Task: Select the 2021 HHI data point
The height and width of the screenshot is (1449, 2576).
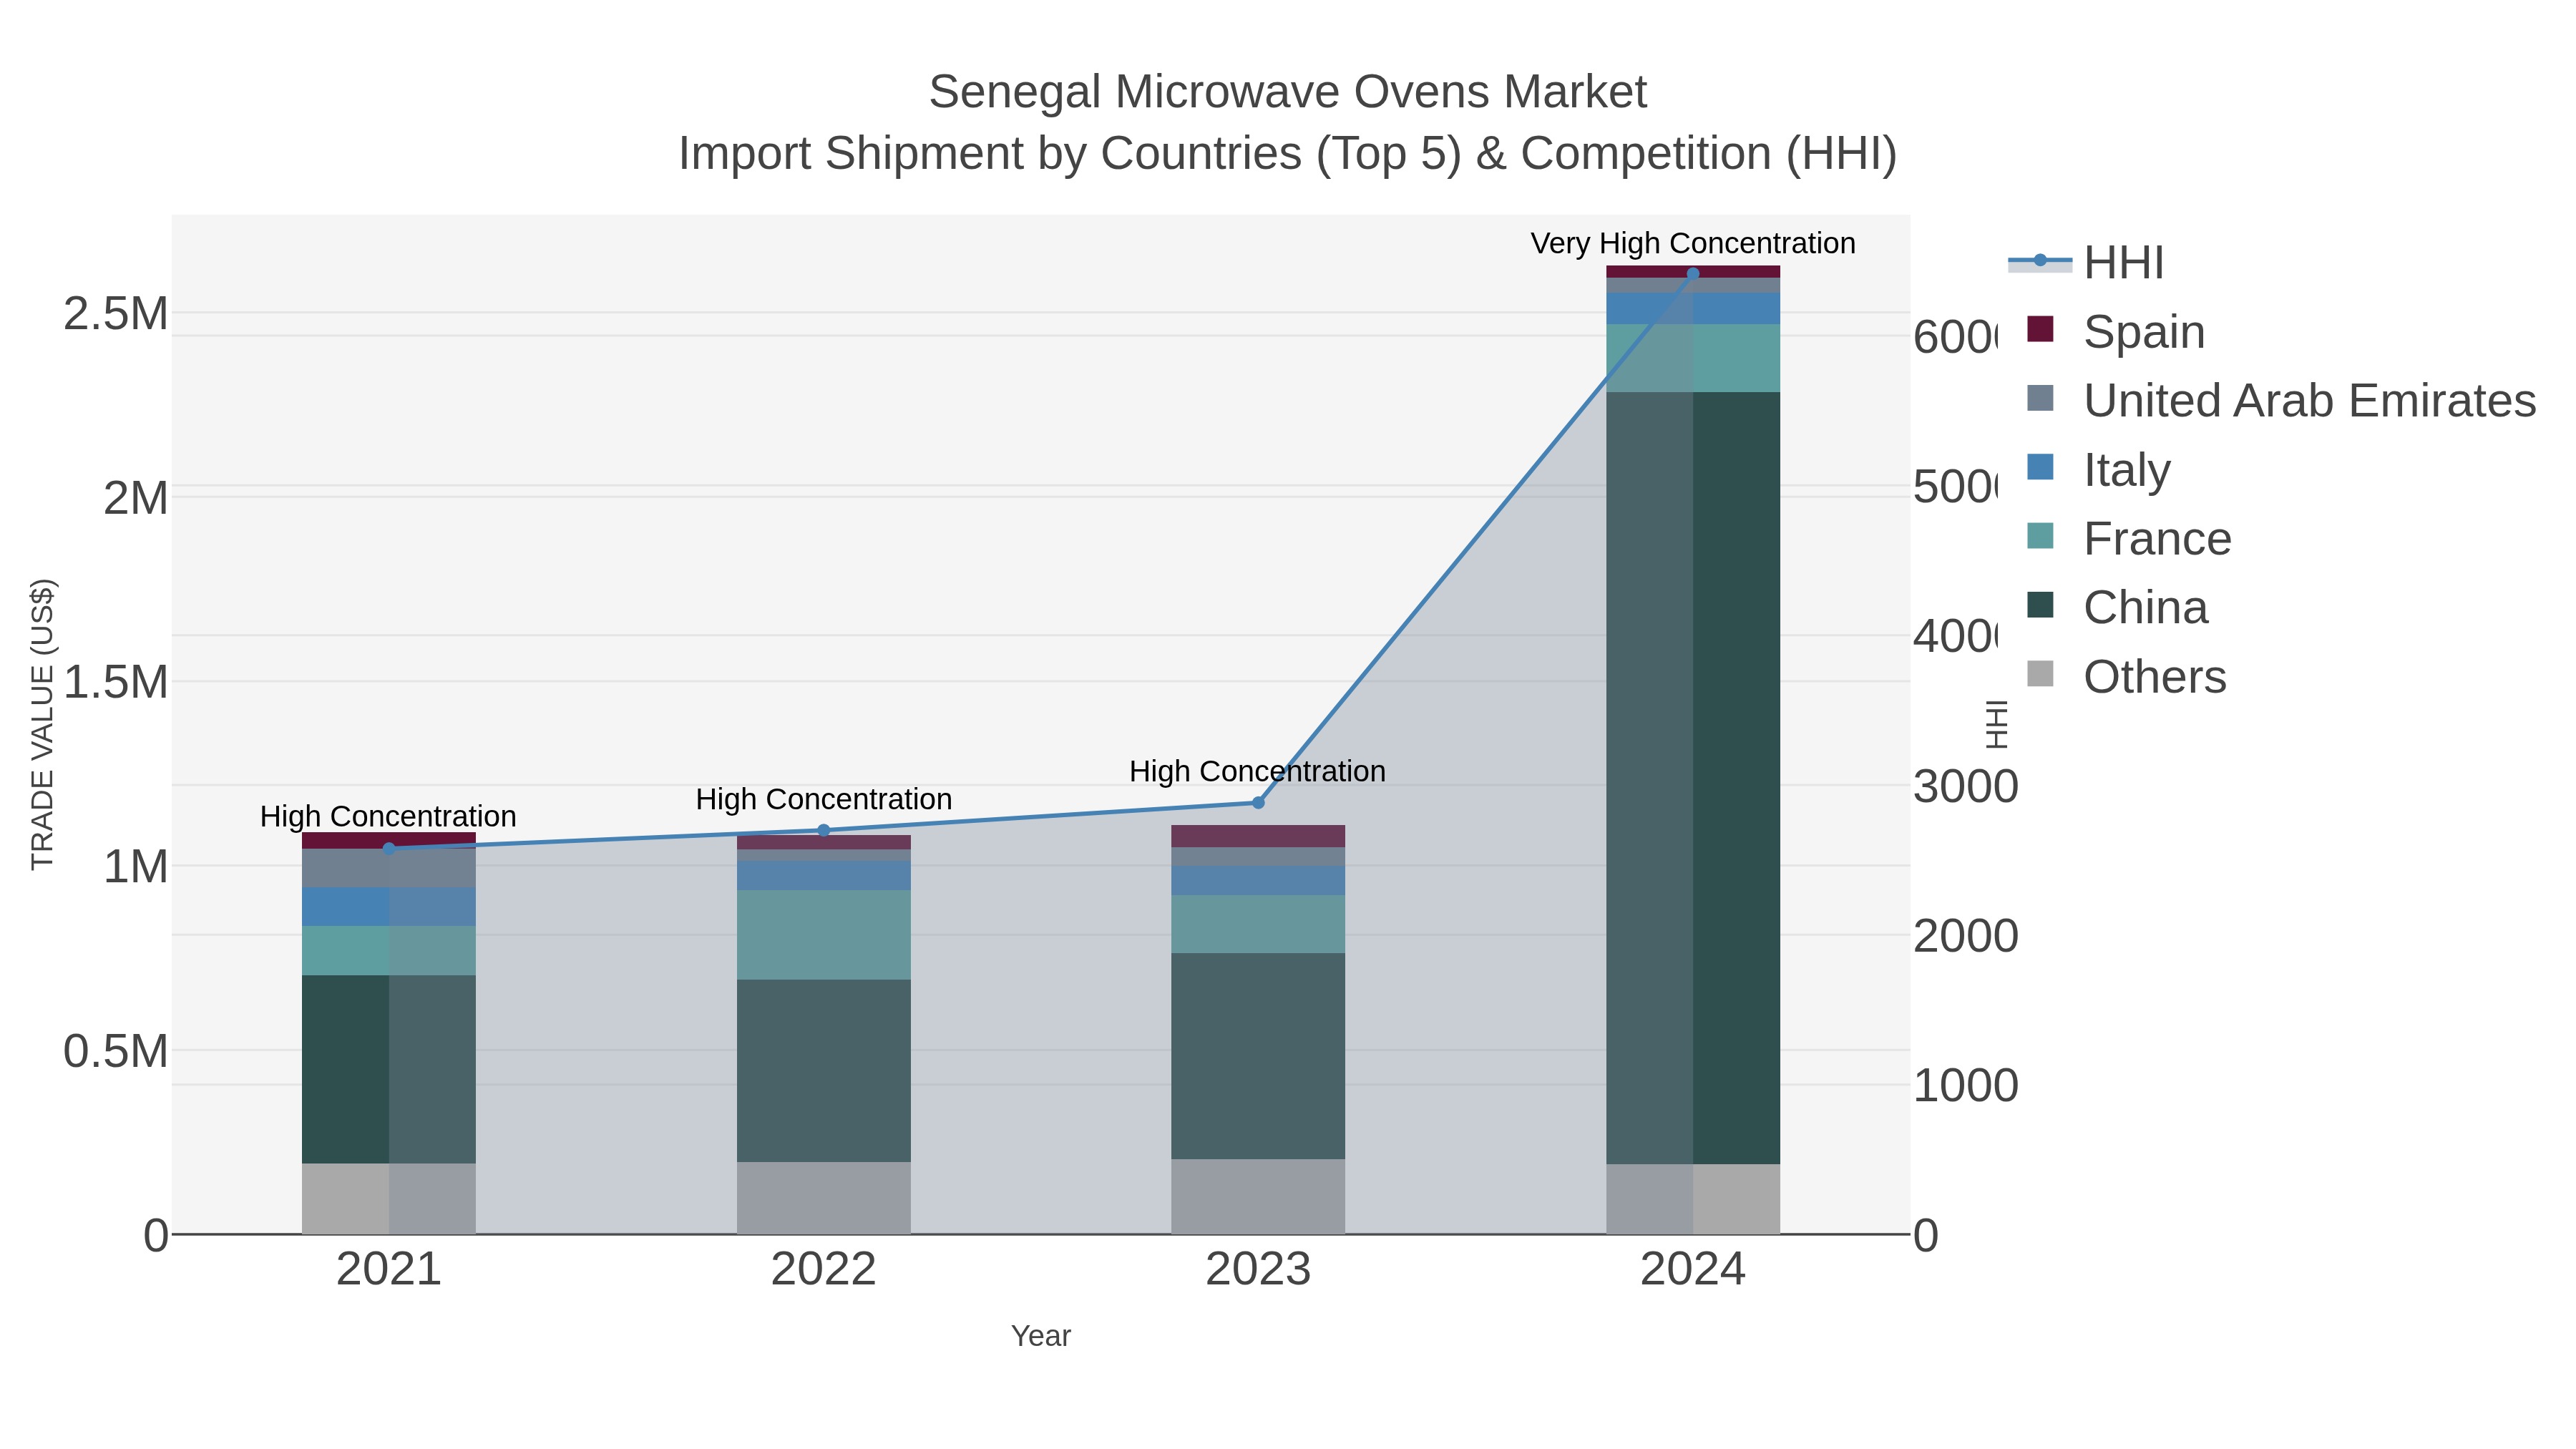Action: pos(389,849)
